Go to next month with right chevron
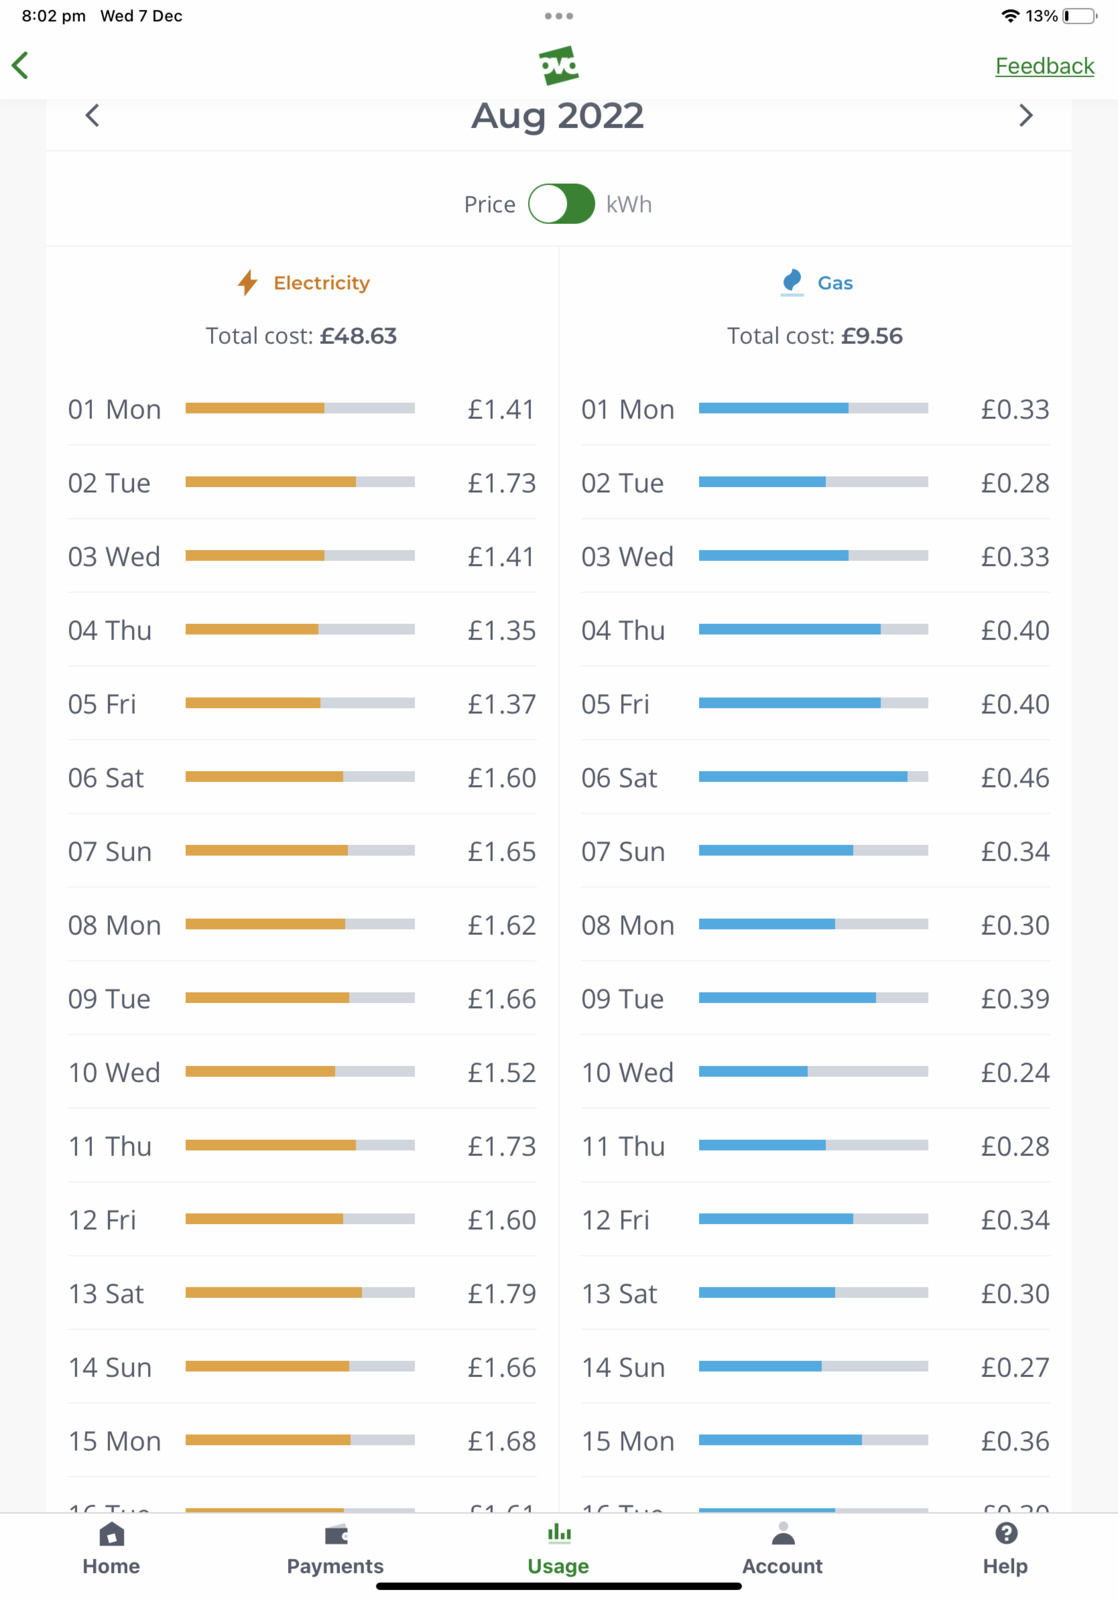1118x1600 pixels. tap(1025, 116)
